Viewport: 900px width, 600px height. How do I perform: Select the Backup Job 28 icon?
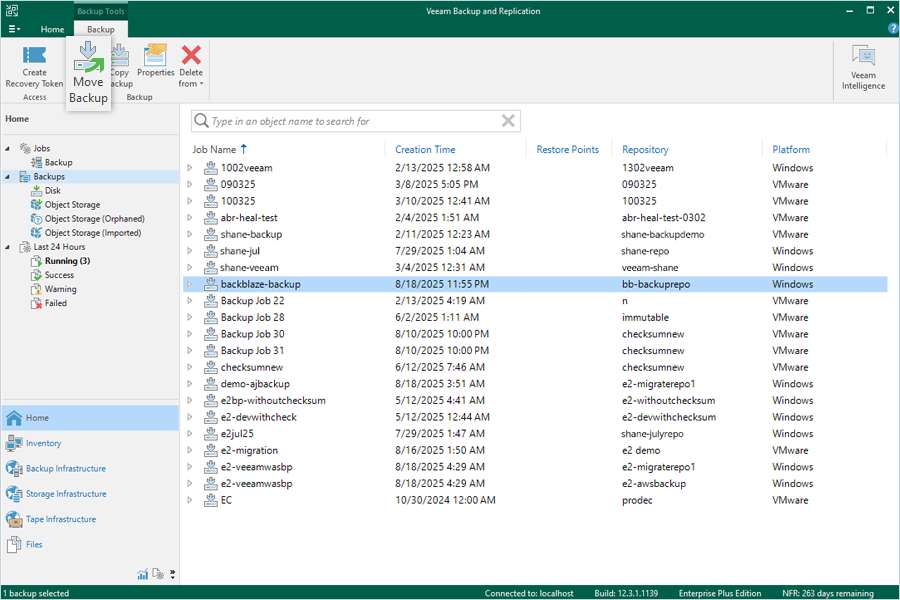point(211,318)
